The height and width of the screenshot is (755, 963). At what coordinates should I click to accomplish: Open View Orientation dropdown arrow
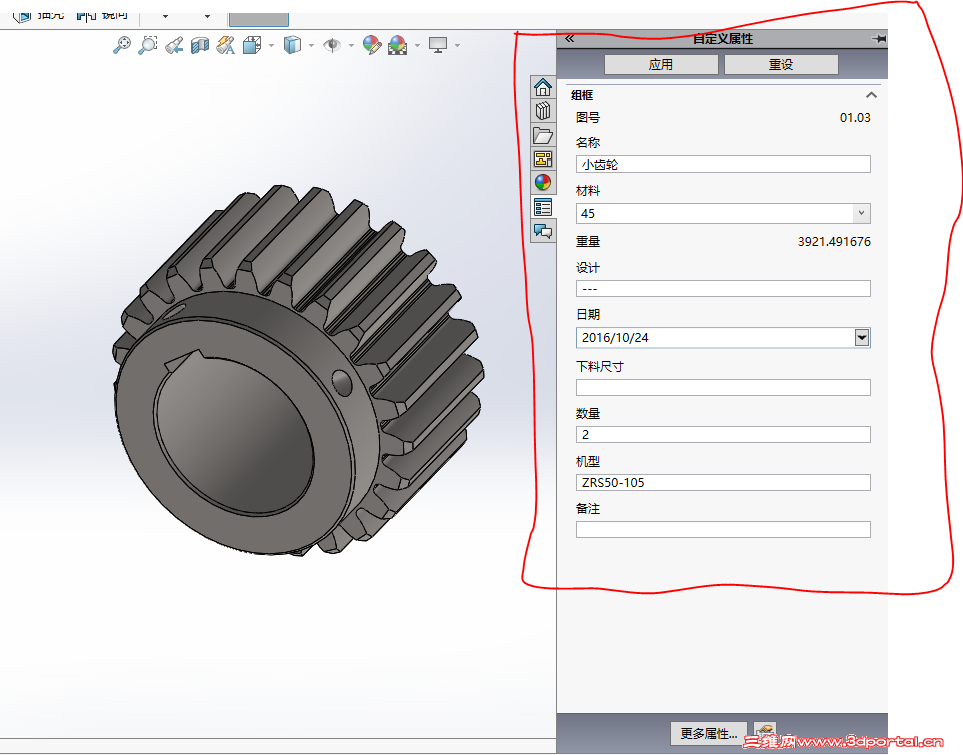click(271, 45)
